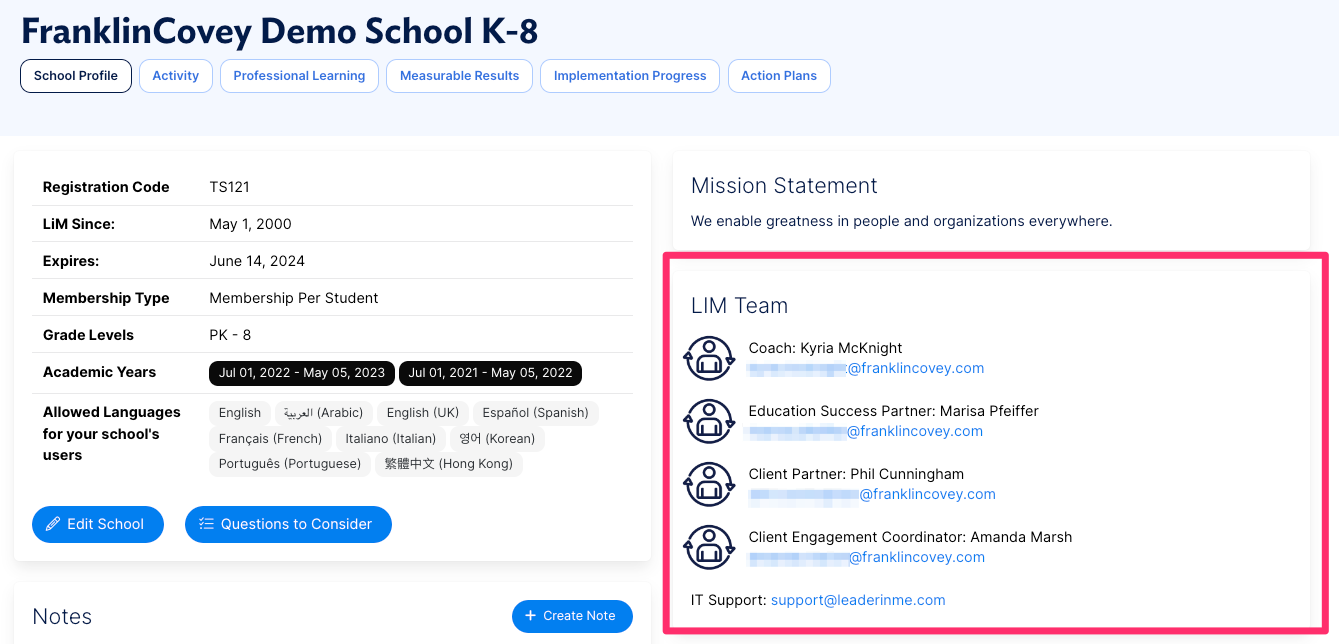This screenshot has width=1339, height=644.
Task: Open the Measurable Results tab
Action: point(459,76)
